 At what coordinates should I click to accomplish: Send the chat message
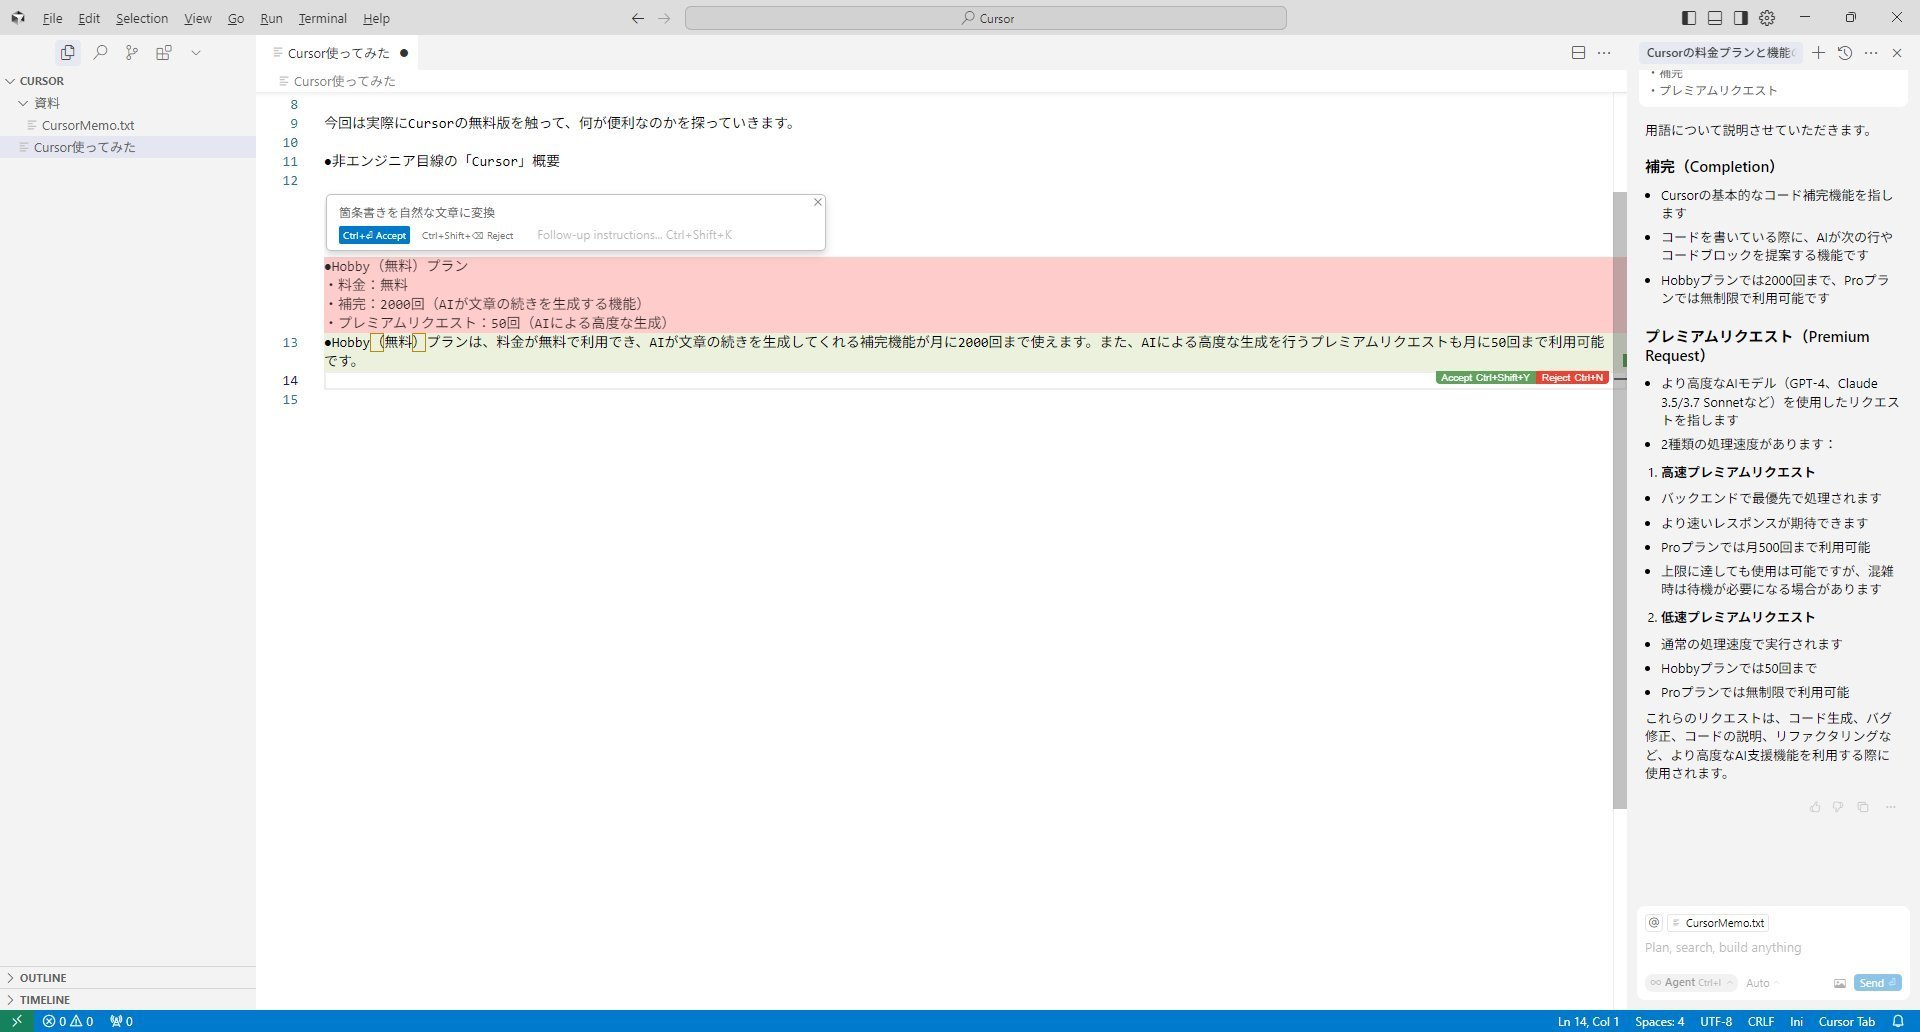pyautogui.click(x=1877, y=983)
